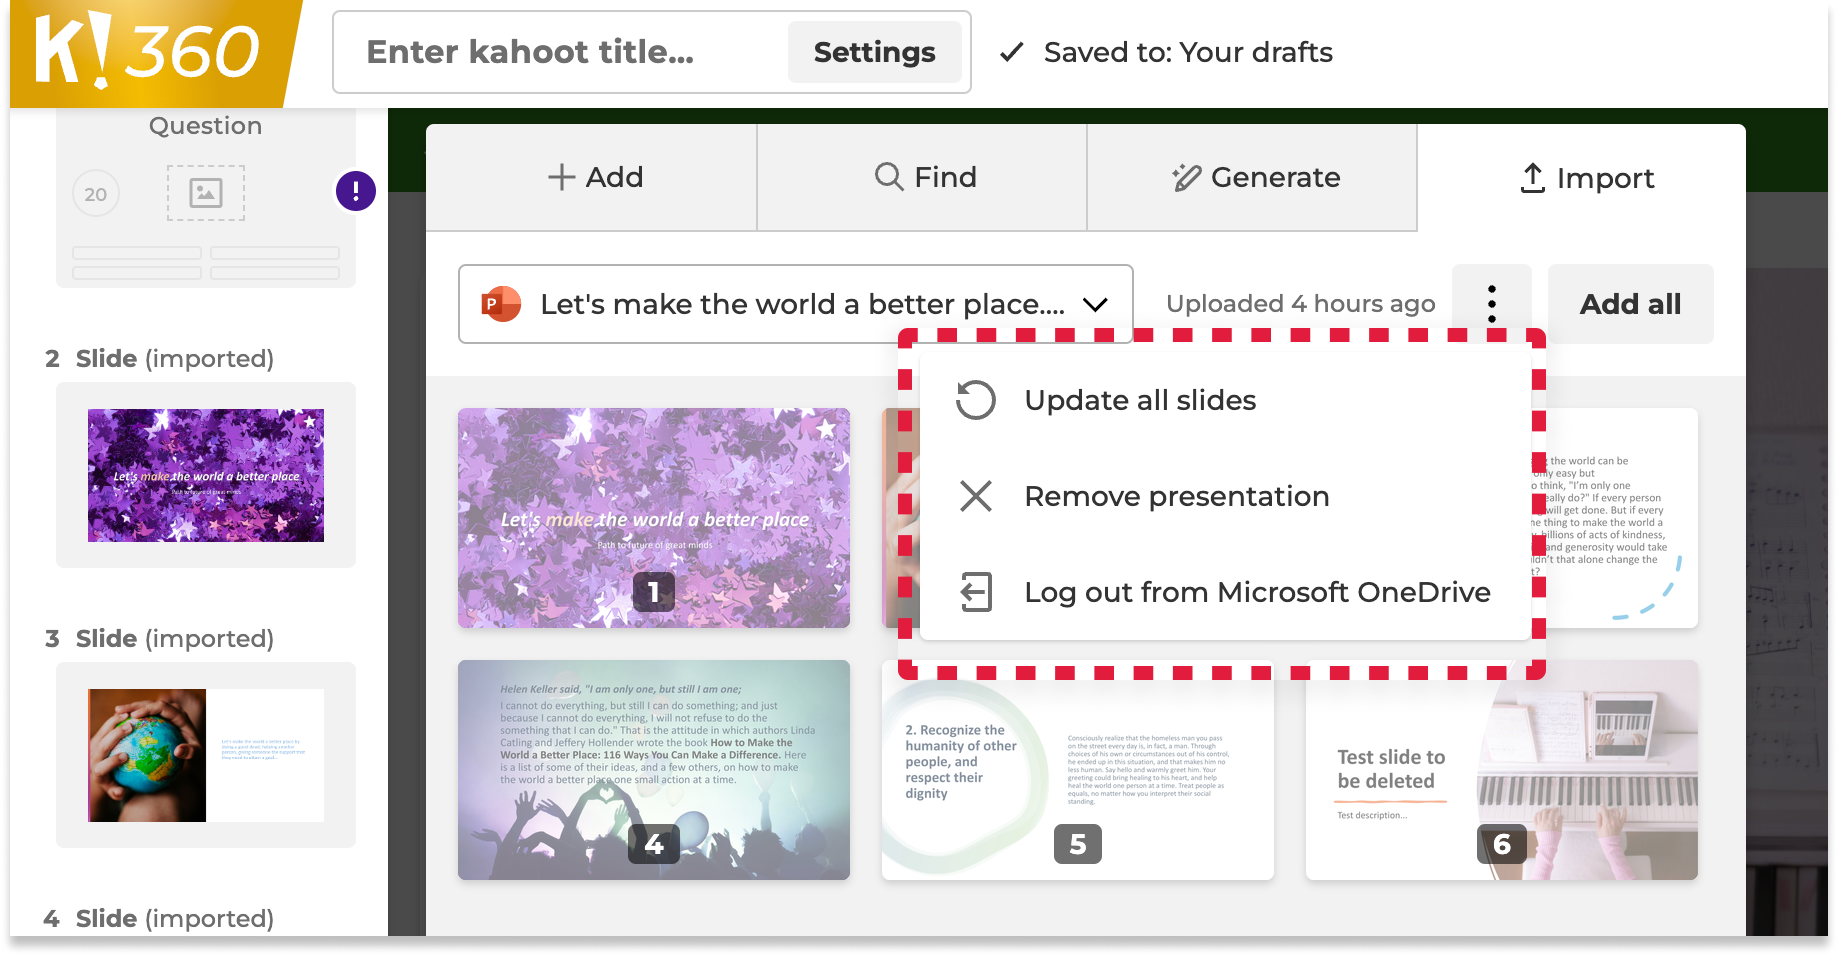Click the number 6 badge on slide
The height and width of the screenshot is (956, 1838).
click(x=1502, y=844)
